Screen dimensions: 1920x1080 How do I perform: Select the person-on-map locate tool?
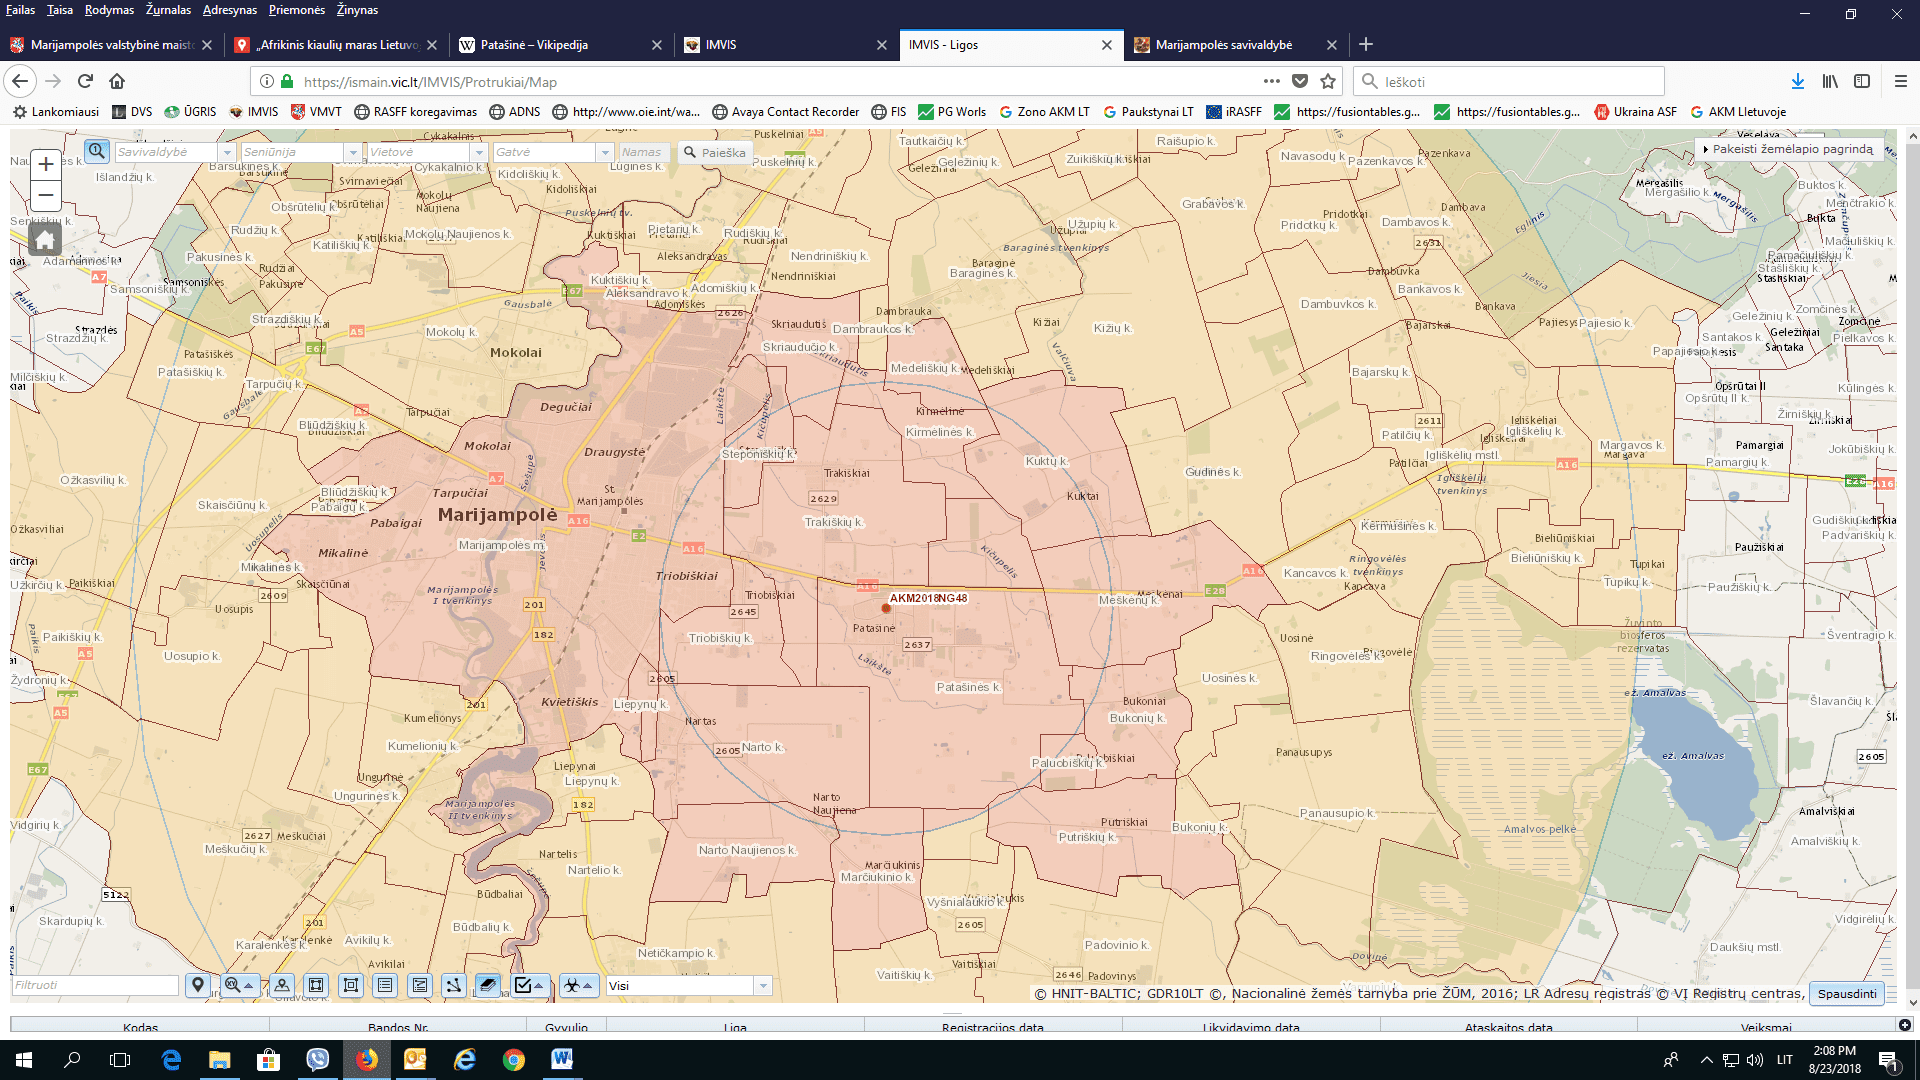pyautogui.click(x=282, y=985)
